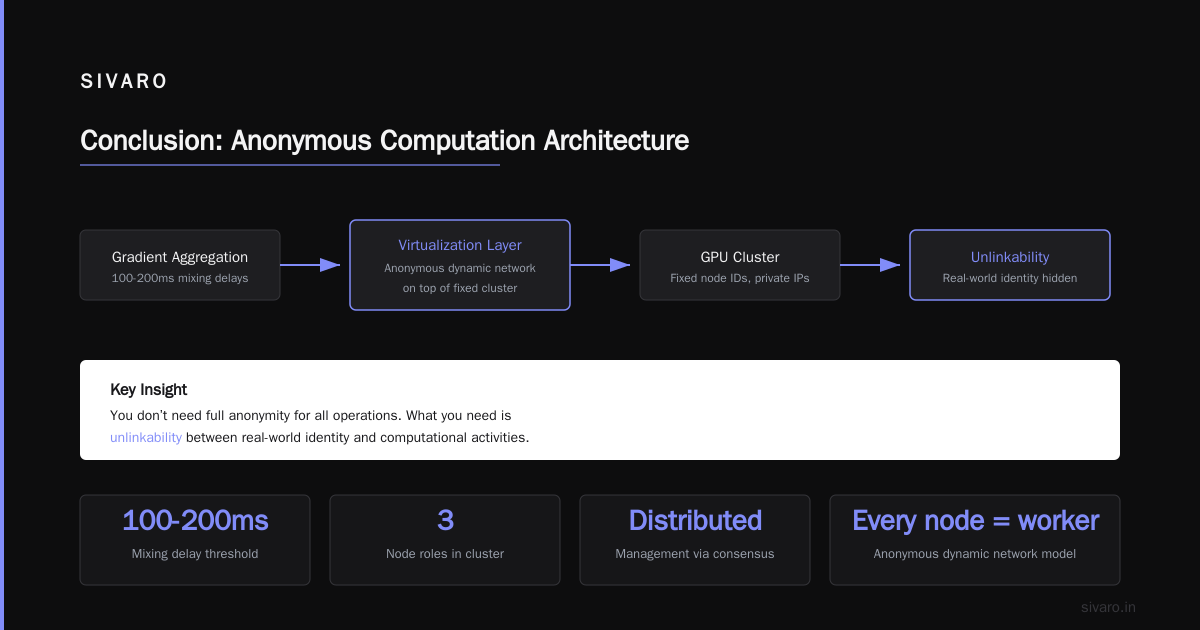Viewport: 1200px width, 630px height.
Task: Click the Gradient Aggregation box
Action: (x=180, y=265)
